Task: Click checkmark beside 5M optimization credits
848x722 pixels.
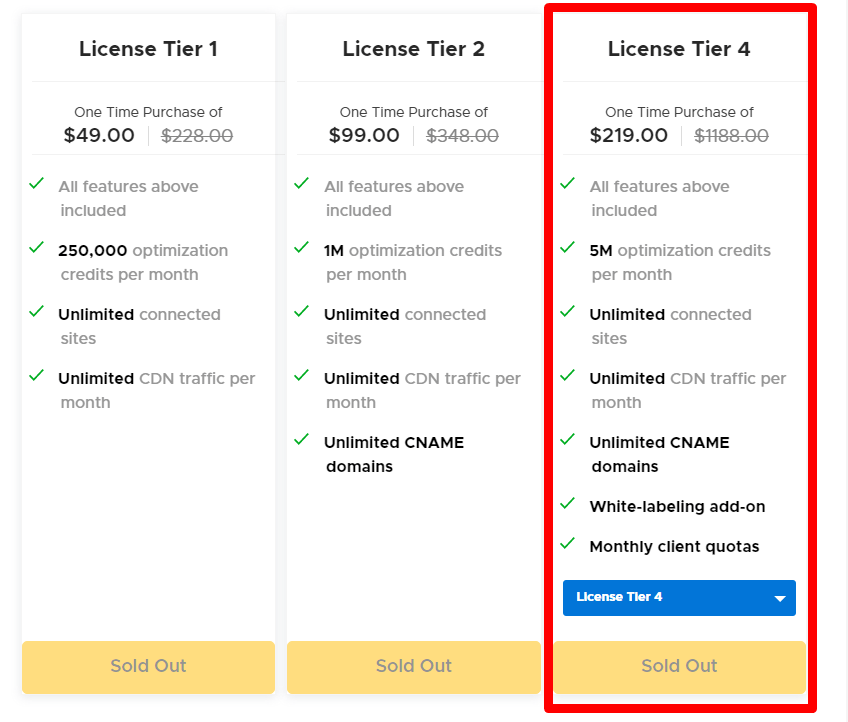Action: coord(568,247)
